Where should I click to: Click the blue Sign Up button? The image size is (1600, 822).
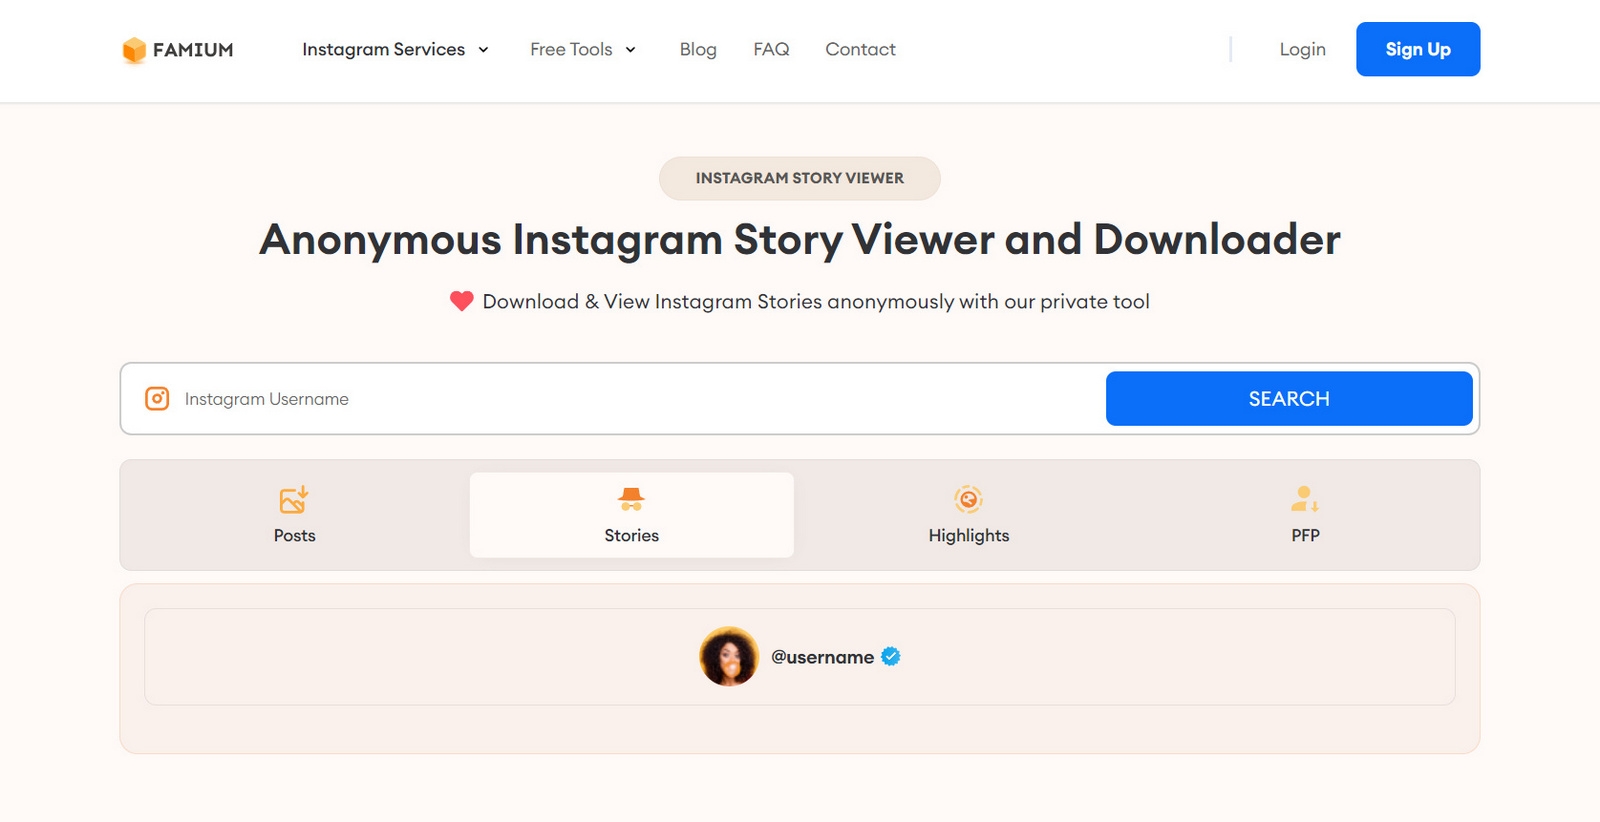(x=1418, y=49)
